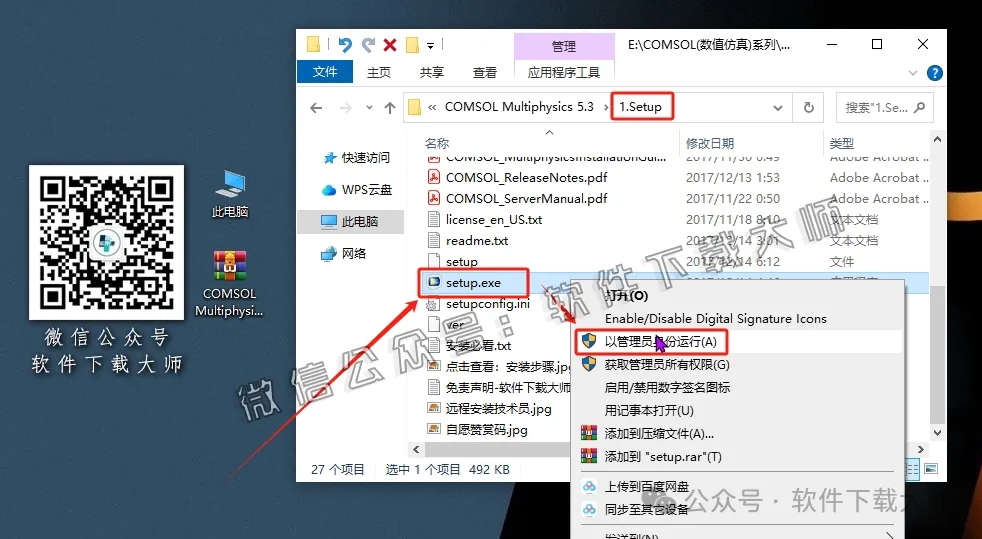The image size is (982, 539).
Task: Select 此电脑 in navigation pane
Action: [350, 222]
